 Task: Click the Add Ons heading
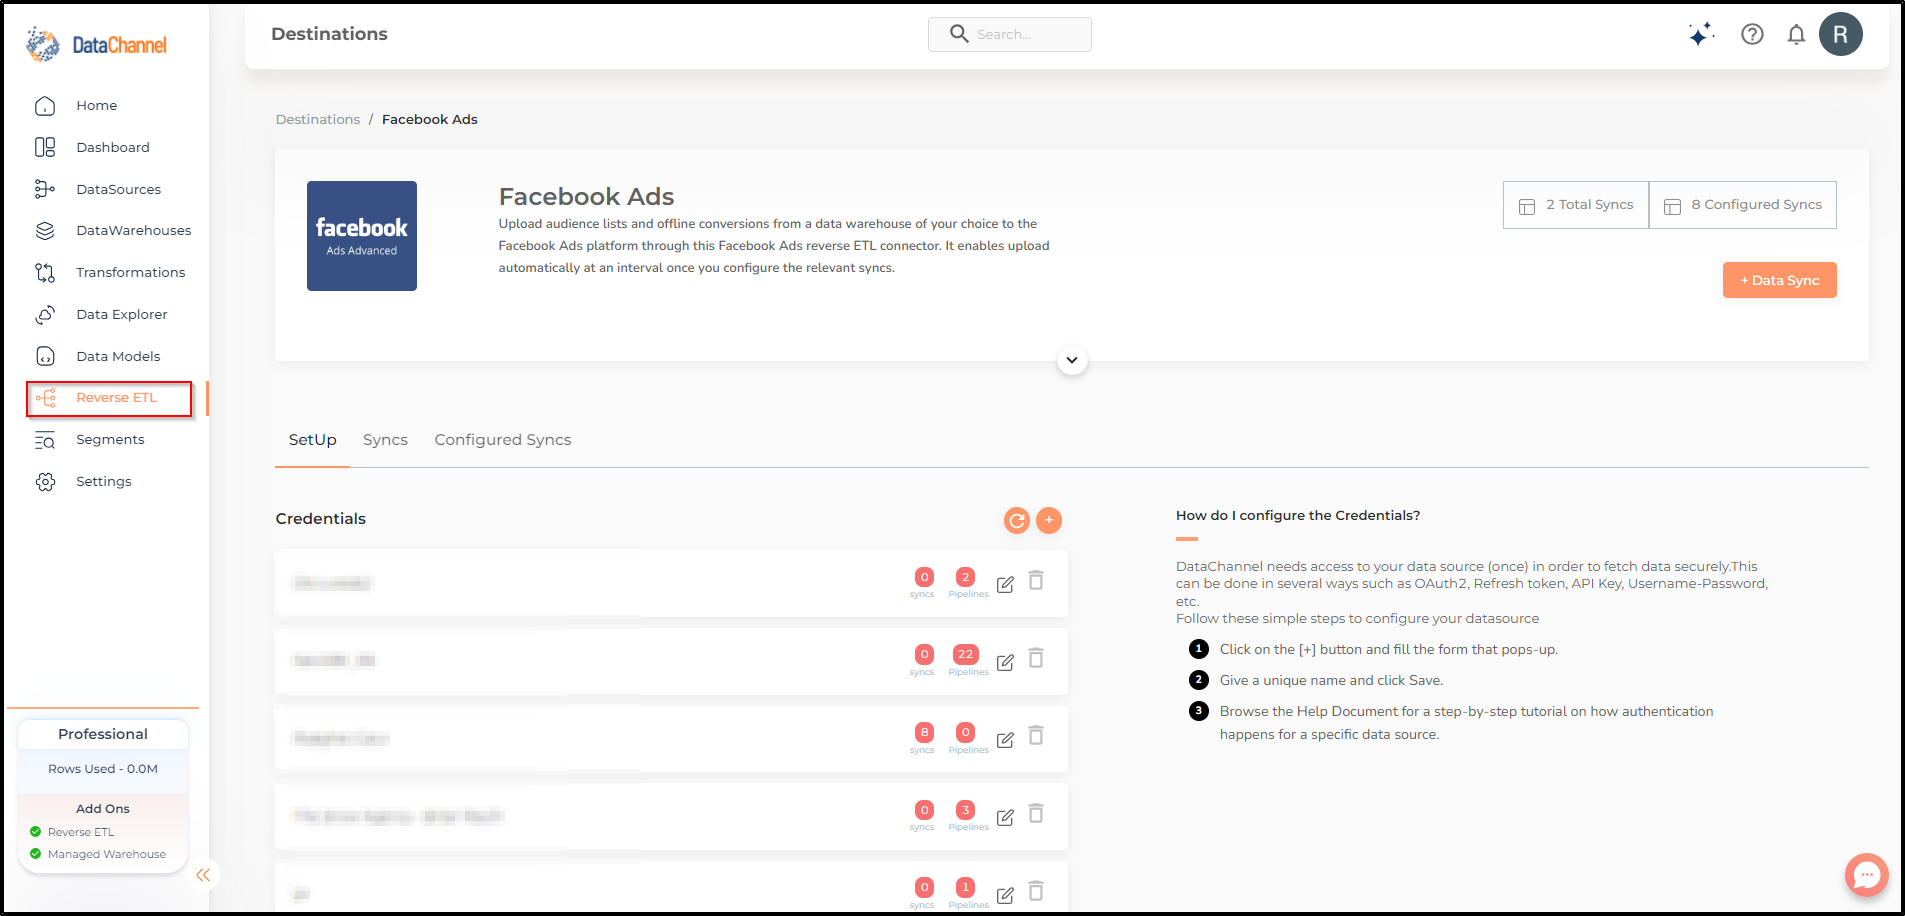(103, 809)
